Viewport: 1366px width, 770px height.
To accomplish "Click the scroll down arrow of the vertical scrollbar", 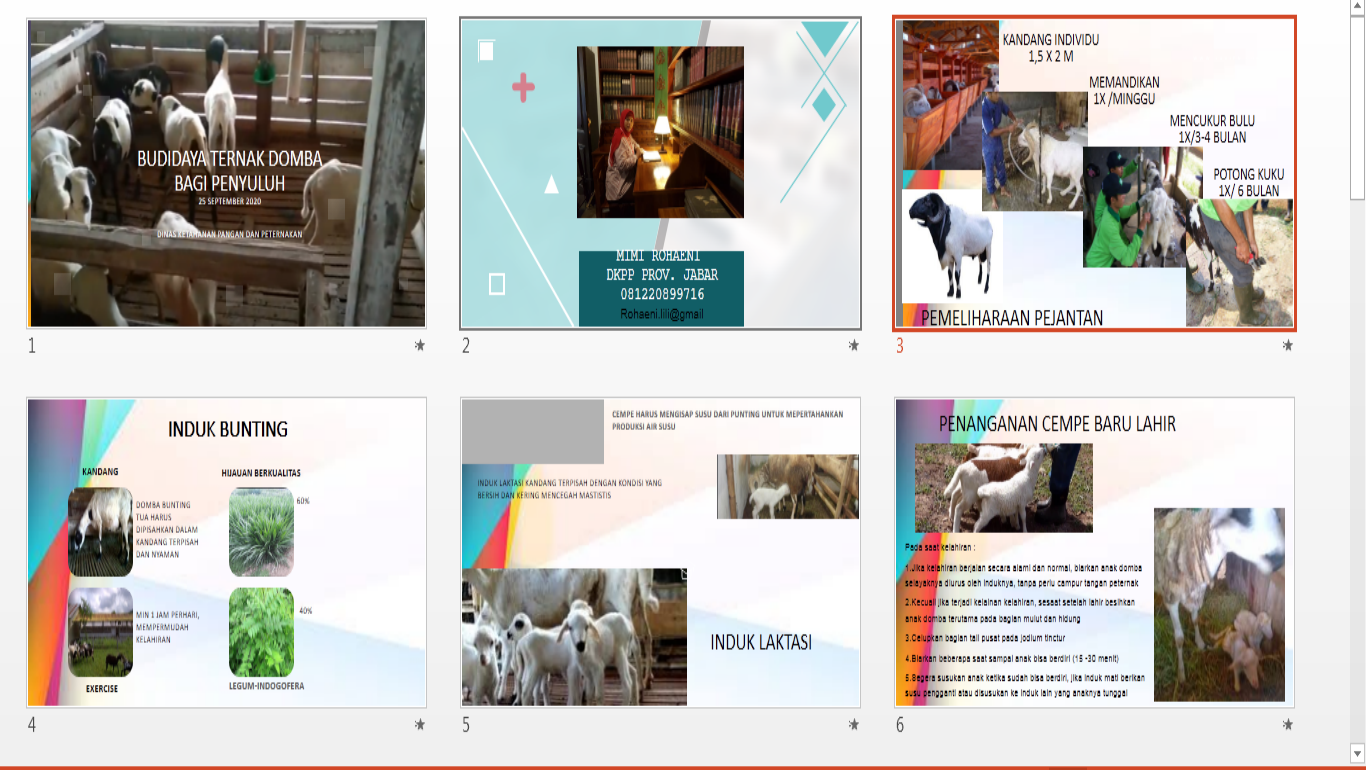I will (x=1357, y=753).
